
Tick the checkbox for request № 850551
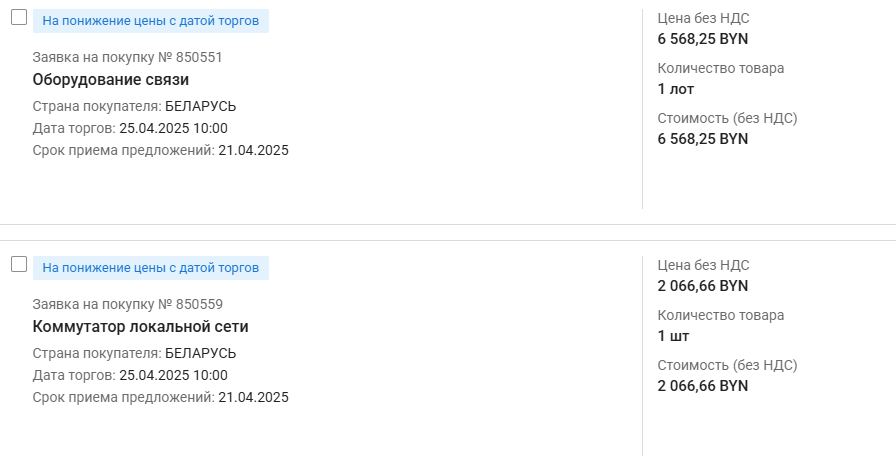(18, 18)
